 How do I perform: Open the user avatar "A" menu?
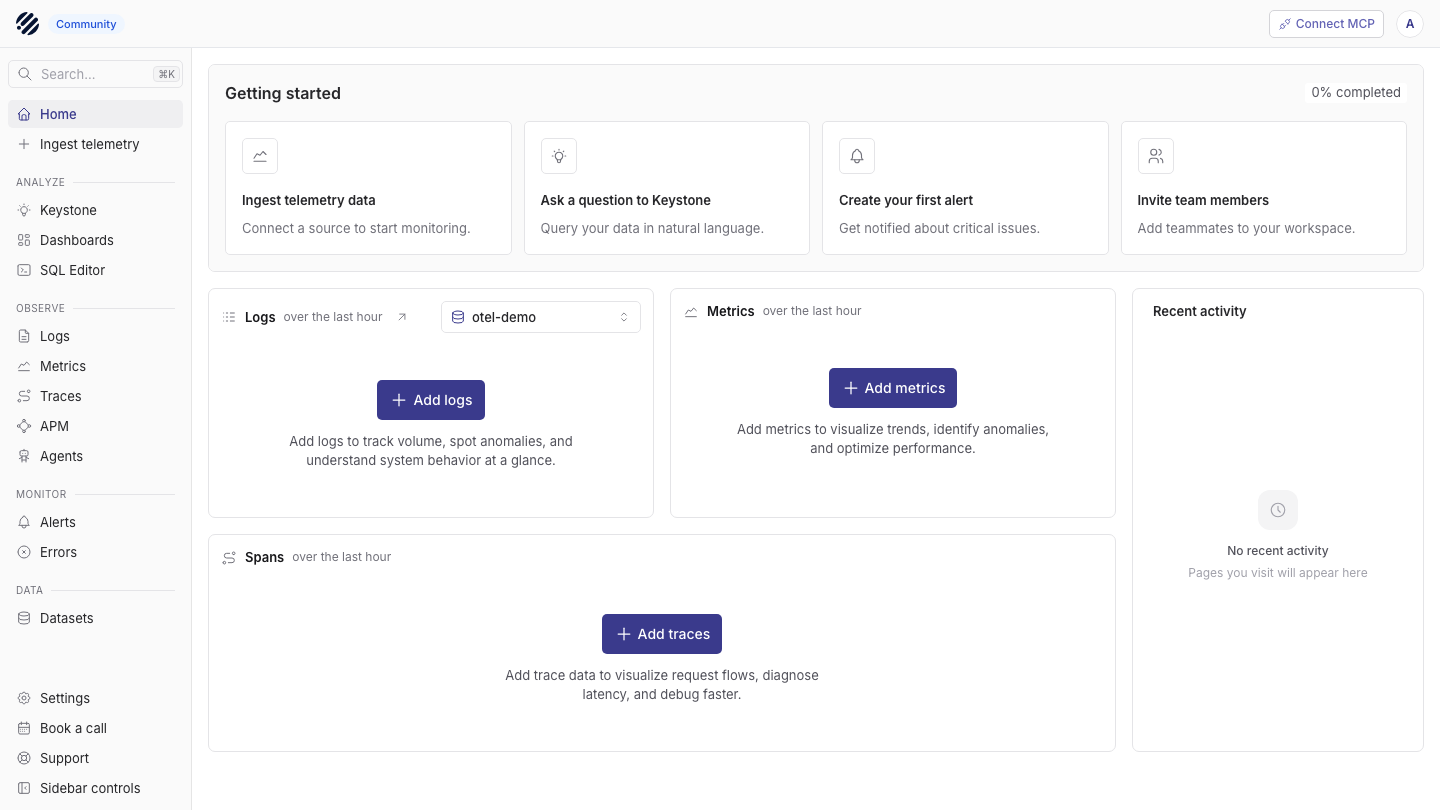(x=1410, y=24)
